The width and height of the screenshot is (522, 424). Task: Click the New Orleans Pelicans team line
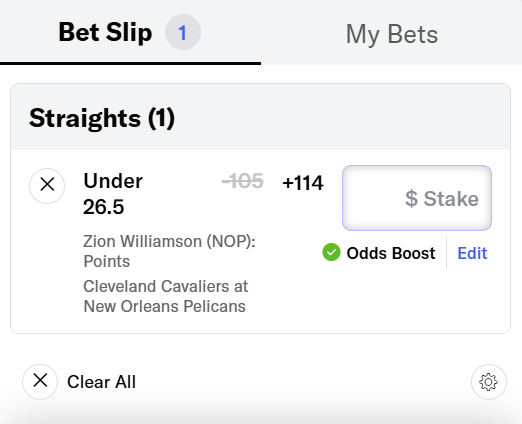164,306
